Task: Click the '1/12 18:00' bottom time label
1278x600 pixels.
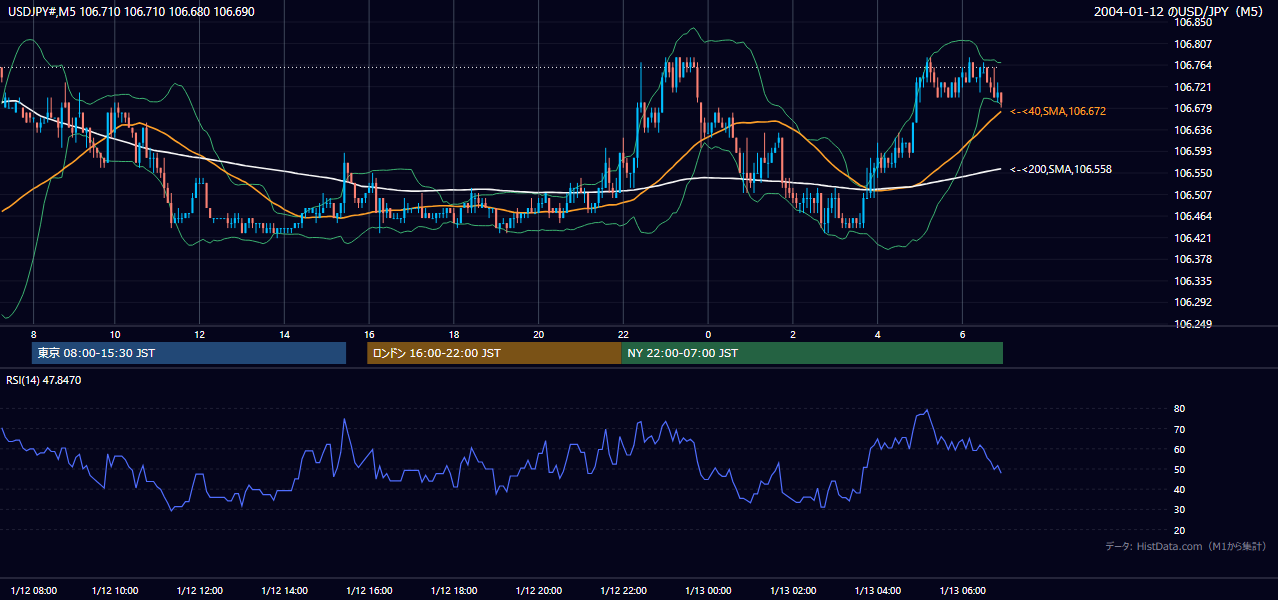Action: (454, 590)
